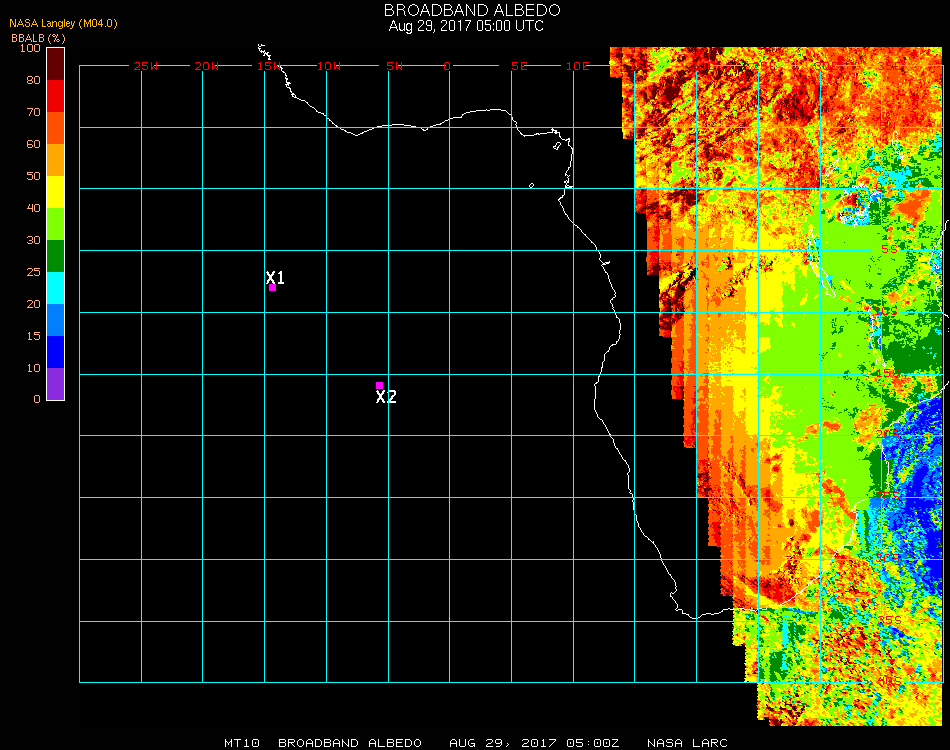This screenshot has height=750, width=950.
Task: Click the '20W' longitude label
Action: (207, 66)
